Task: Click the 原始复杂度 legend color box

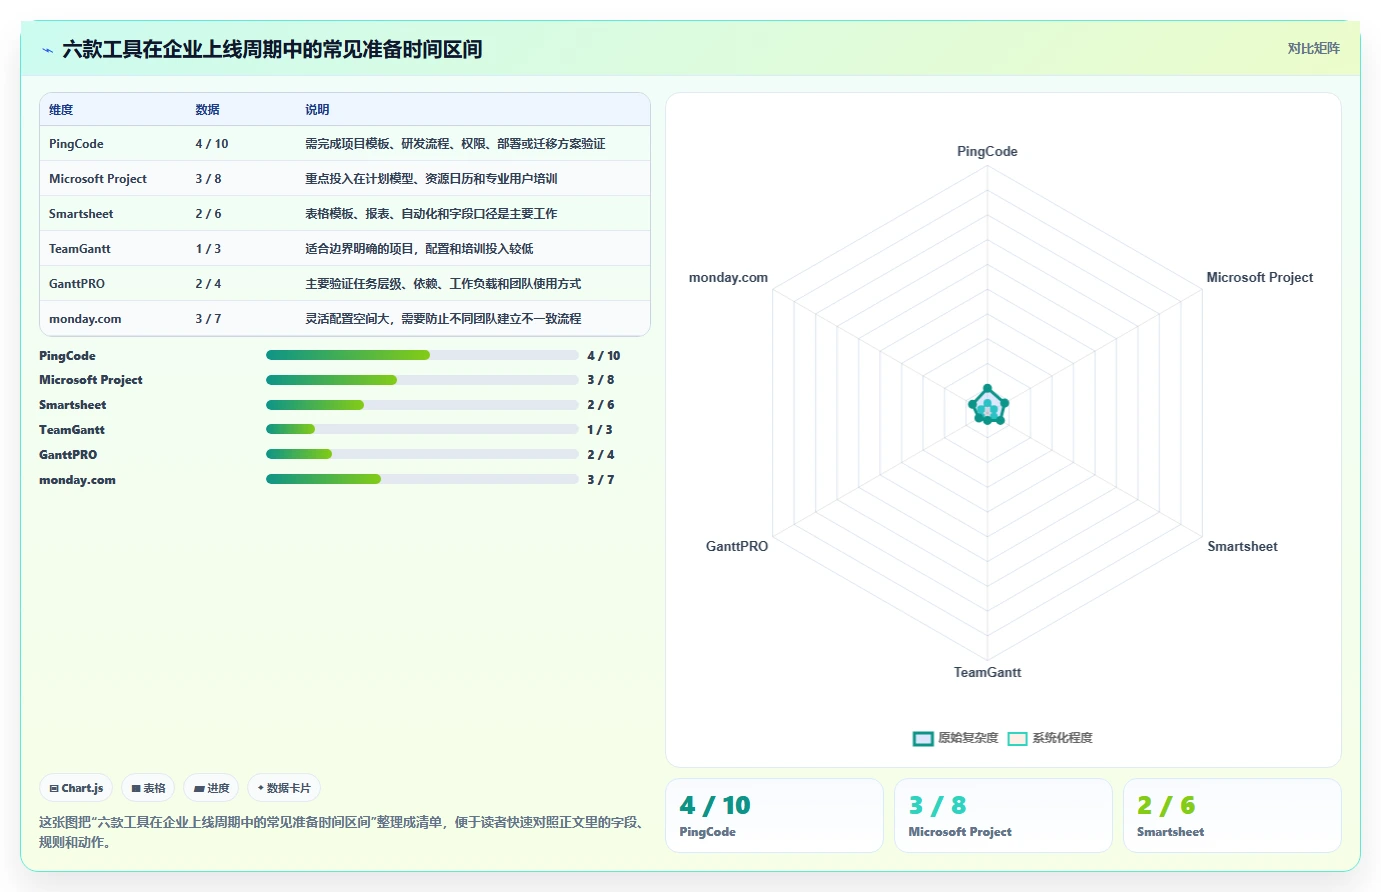Action: point(923,739)
